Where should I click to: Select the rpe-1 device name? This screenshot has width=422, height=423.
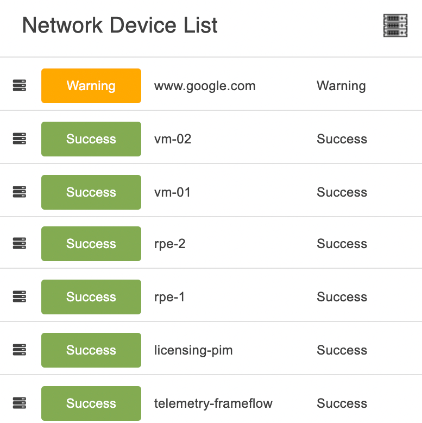169,297
